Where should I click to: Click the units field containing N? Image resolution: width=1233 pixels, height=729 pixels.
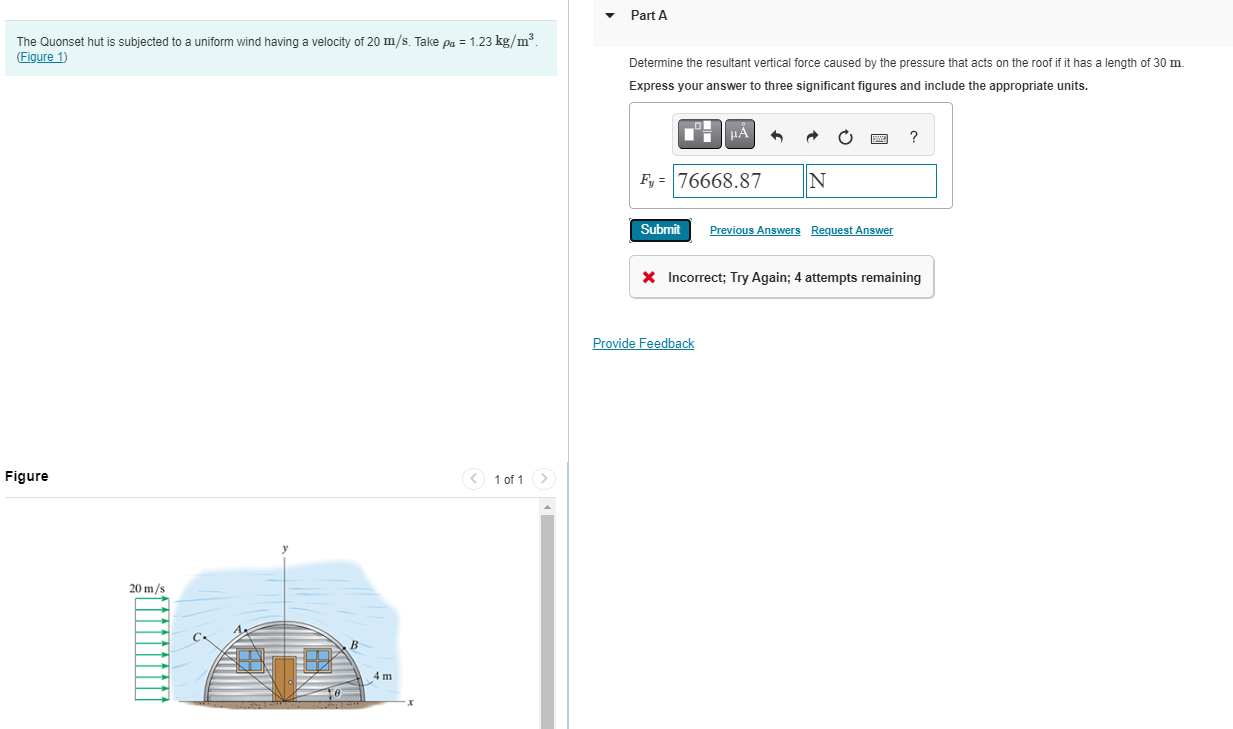pyautogui.click(x=871, y=181)
